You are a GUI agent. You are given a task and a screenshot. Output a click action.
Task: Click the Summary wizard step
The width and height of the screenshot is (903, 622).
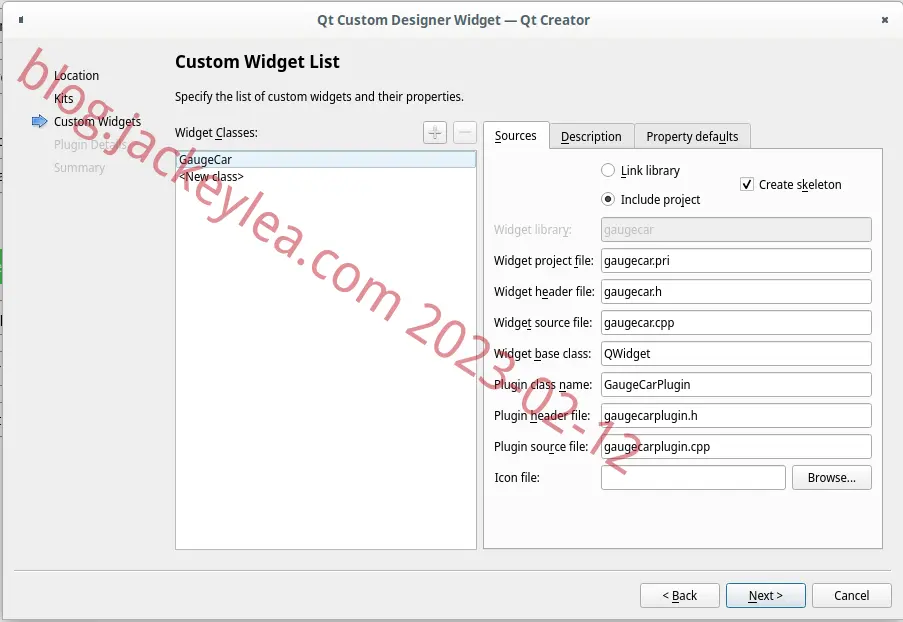pyautogui.click(x=79, y=168)
